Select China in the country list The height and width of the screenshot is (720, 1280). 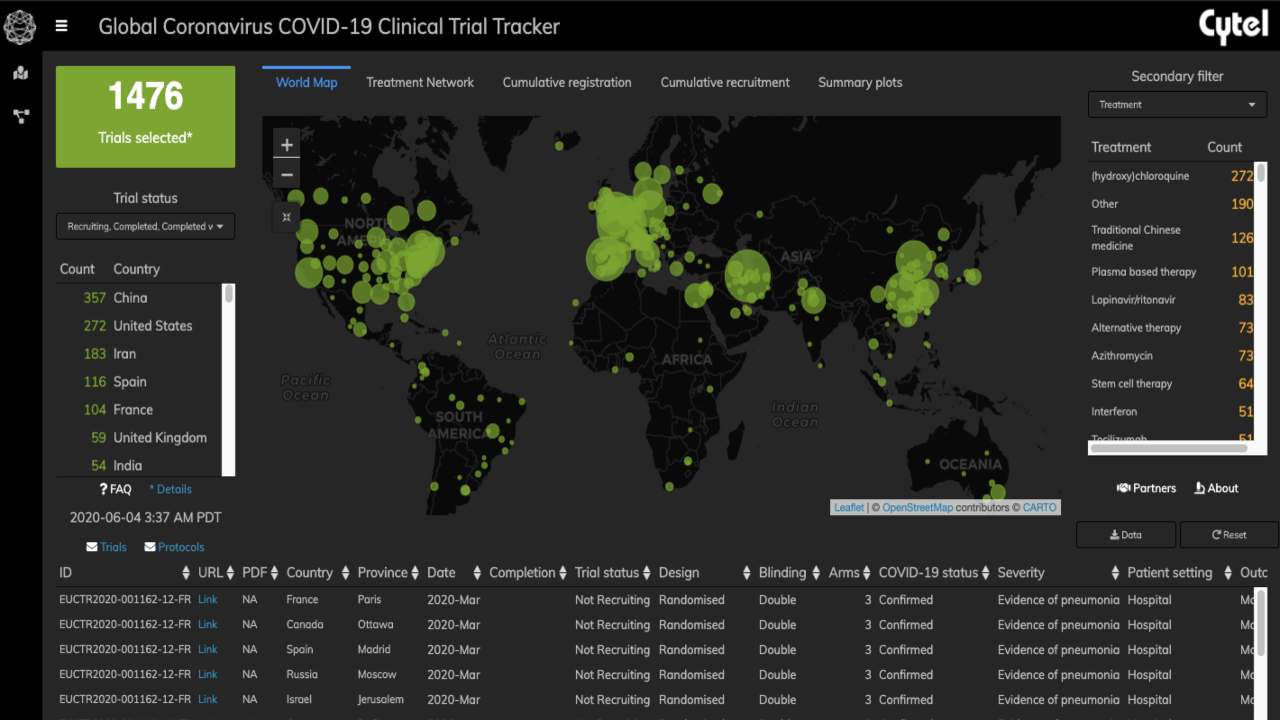pos(130,298)
